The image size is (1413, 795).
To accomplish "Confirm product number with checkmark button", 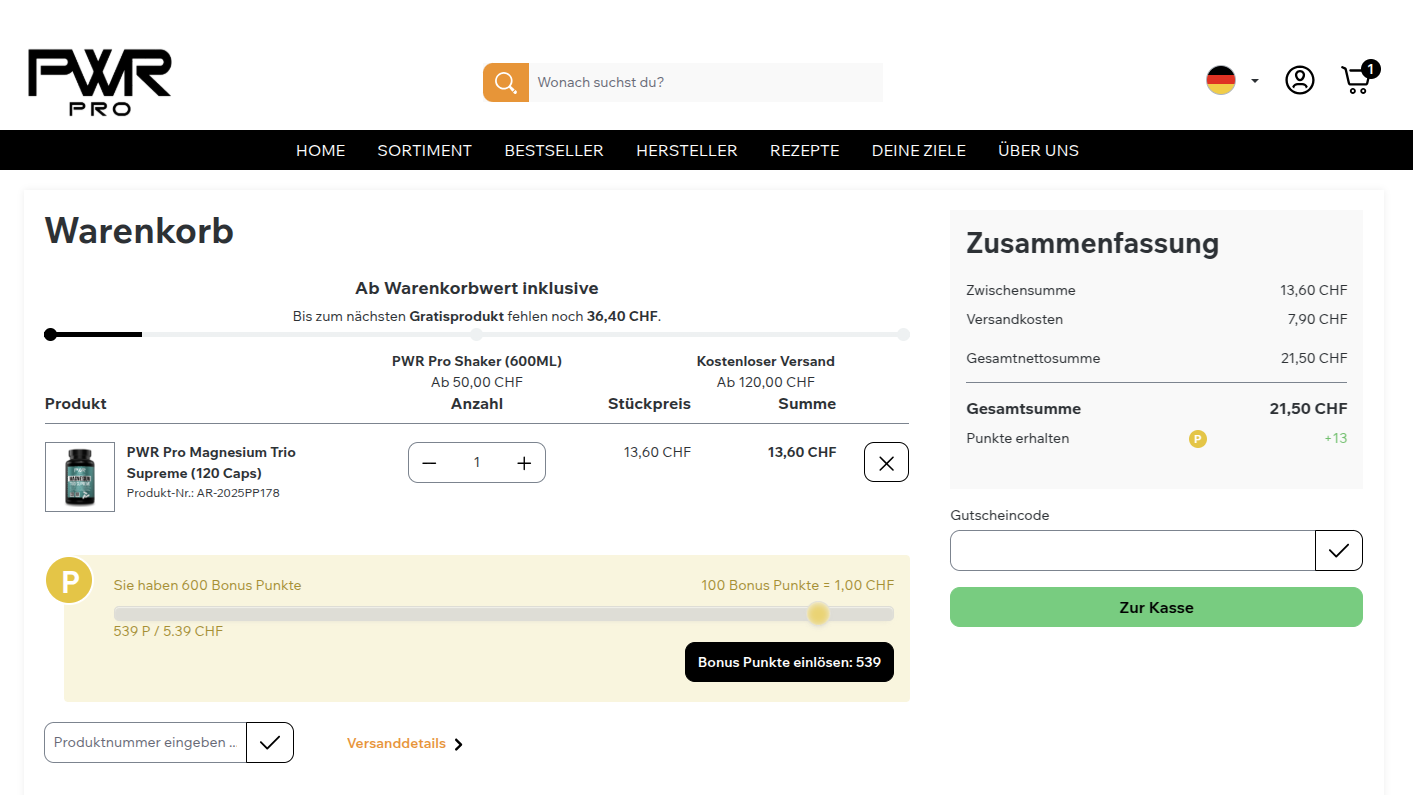I will (x=270, y=742).
